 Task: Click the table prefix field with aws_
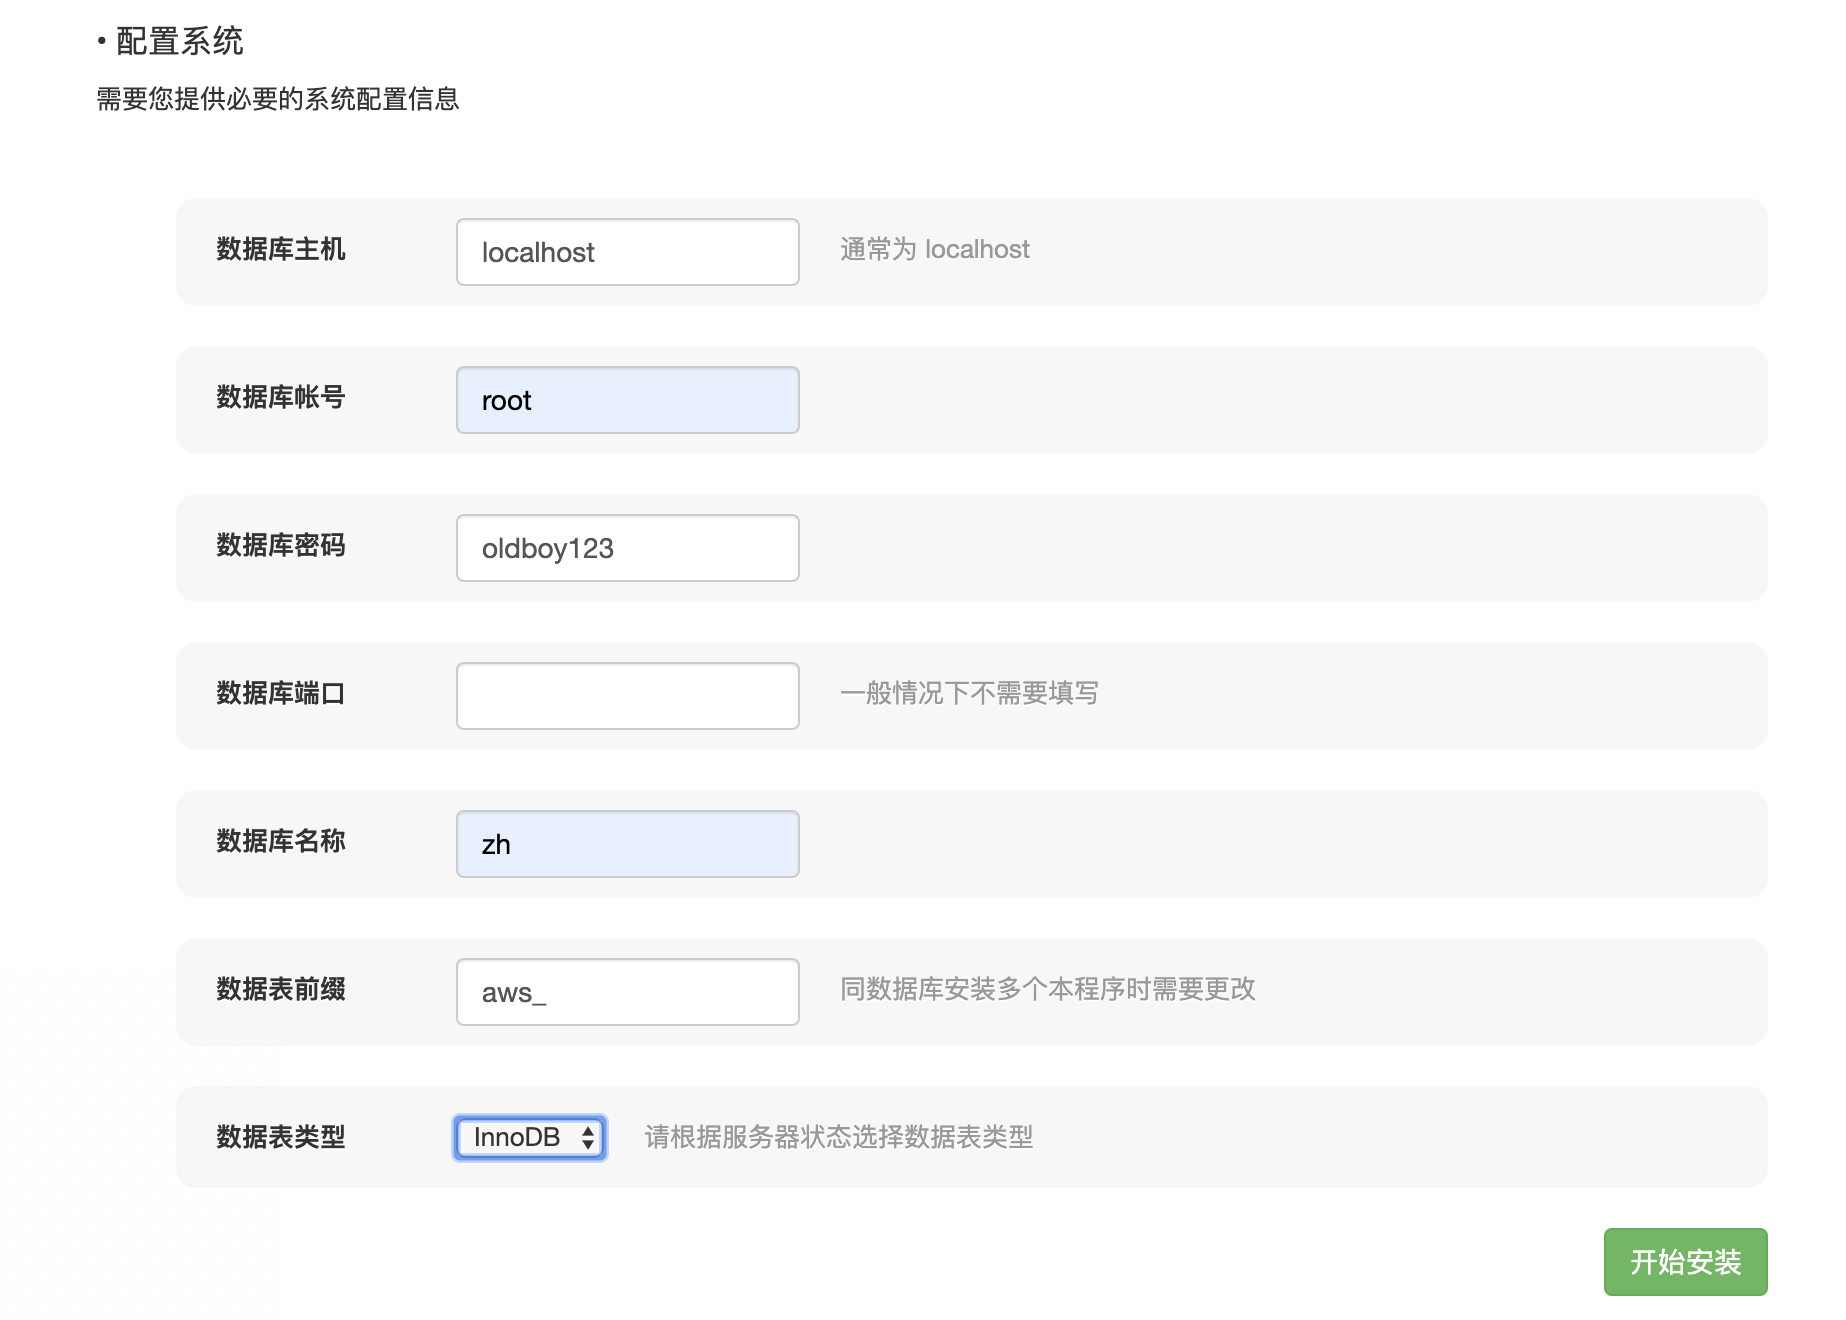coord(627,992)
